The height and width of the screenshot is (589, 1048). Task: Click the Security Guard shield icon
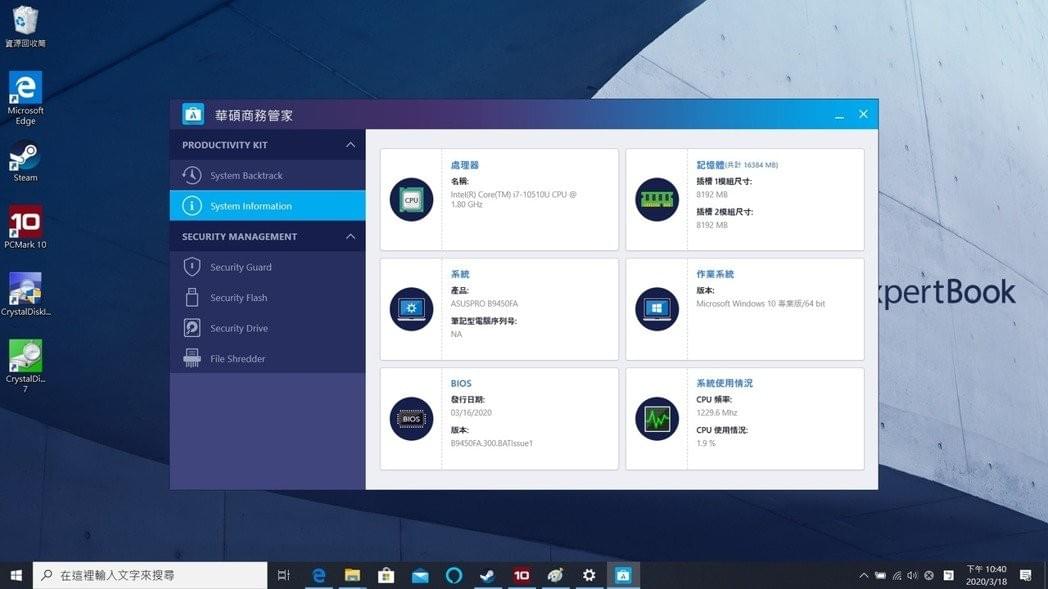pyautogui.click(x=192, y=267)
